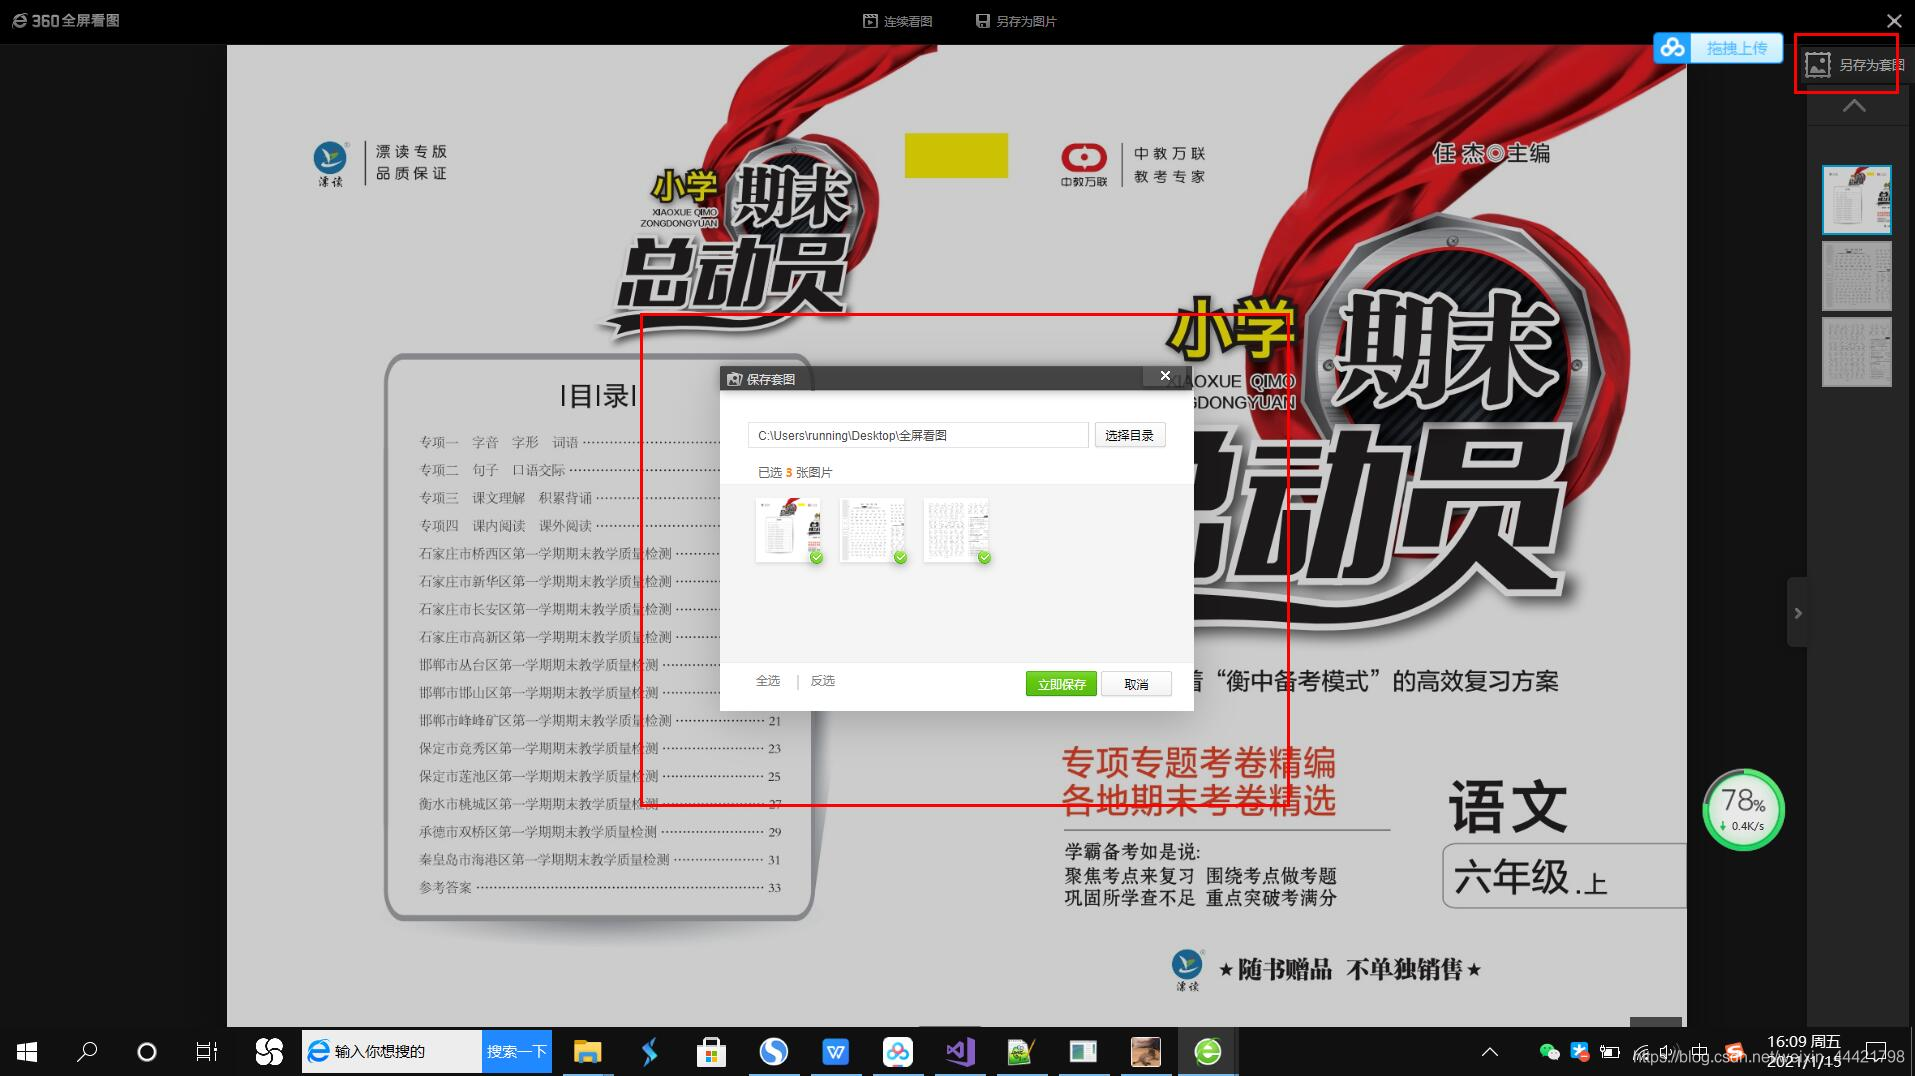Click the pinwheel fan icon on the taskbar

[x=268, y=1052]
